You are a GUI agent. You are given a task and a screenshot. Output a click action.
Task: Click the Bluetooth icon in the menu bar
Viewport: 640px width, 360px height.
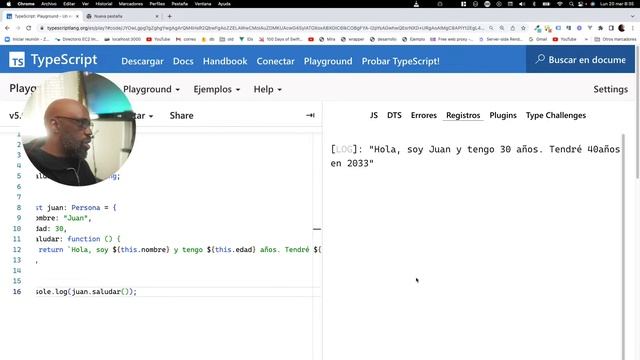tap(534, 4)
